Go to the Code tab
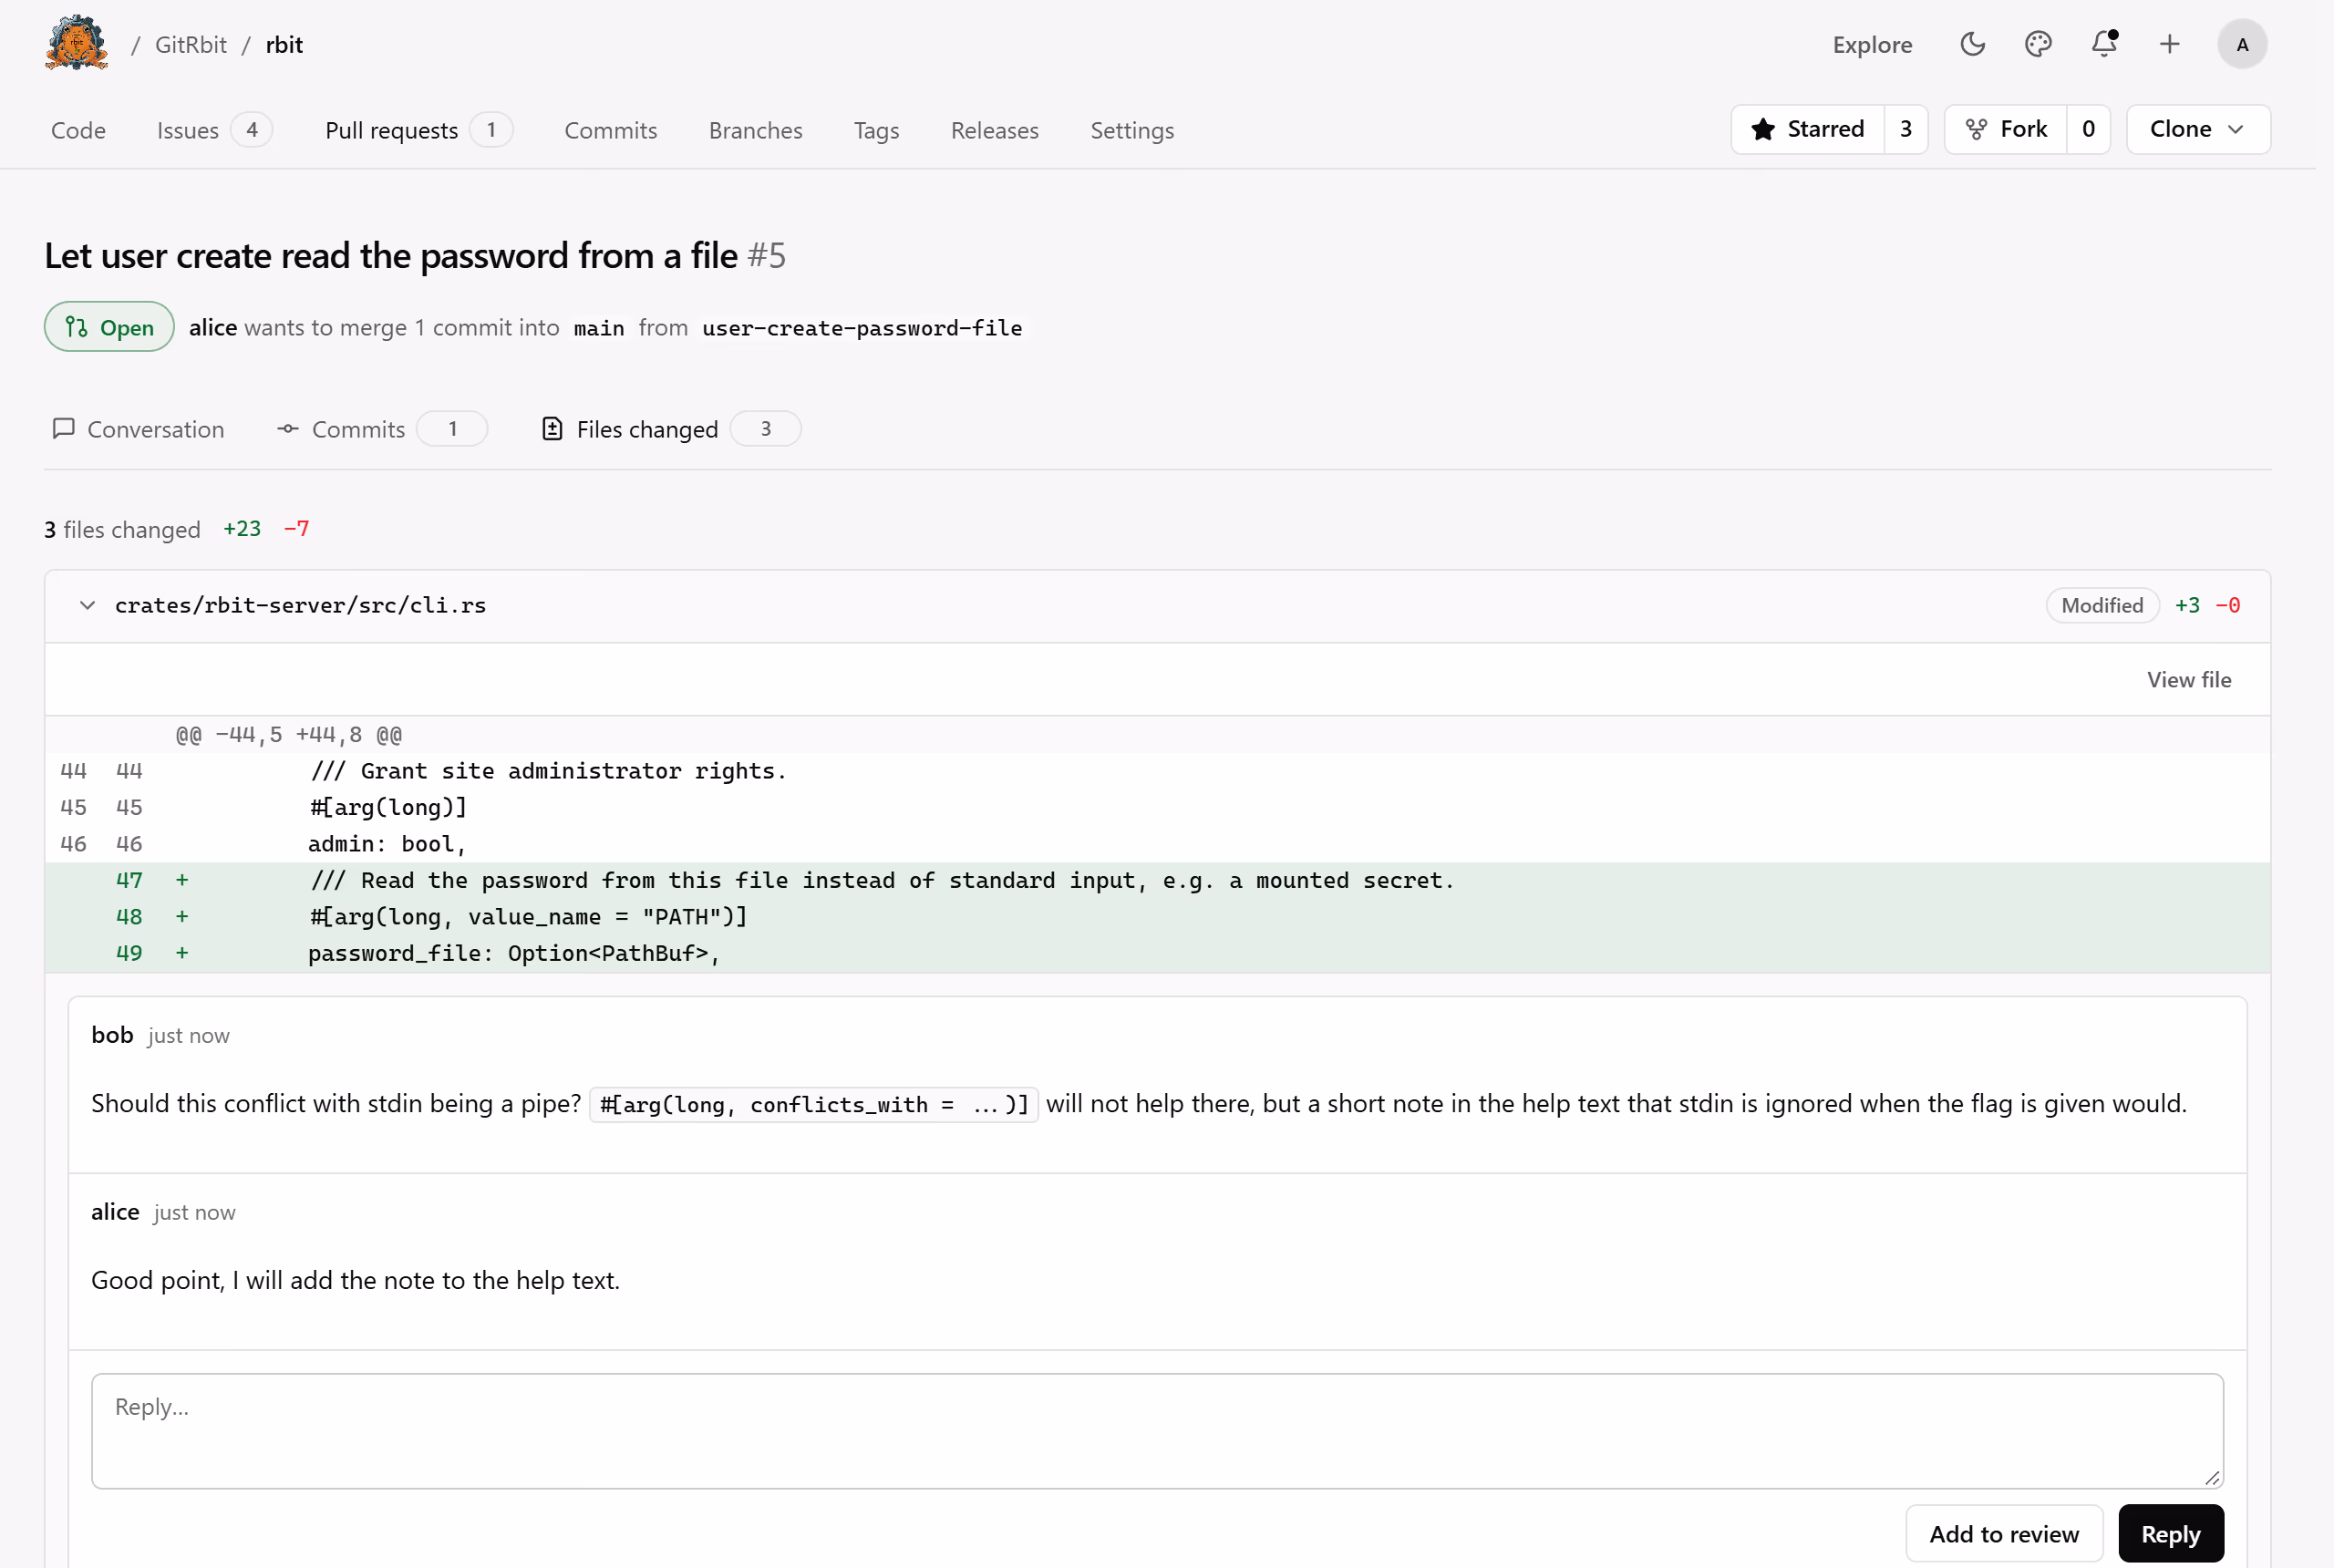This screenshot has height=1568, width=2334. coord(78,130)
